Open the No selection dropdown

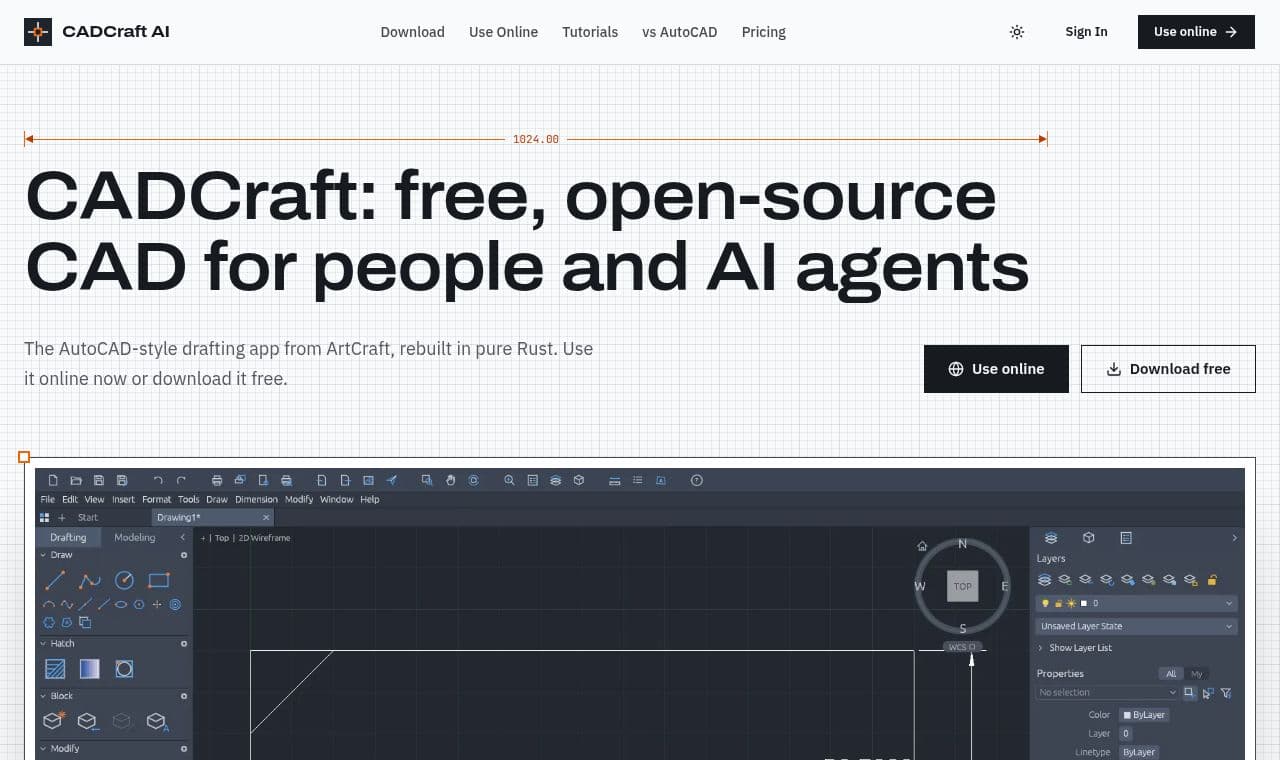[x=1108, y=692]
